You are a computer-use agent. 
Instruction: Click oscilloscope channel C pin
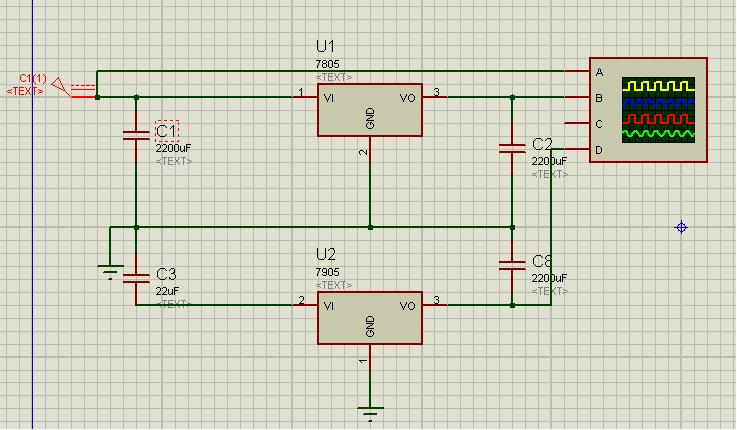577,123
